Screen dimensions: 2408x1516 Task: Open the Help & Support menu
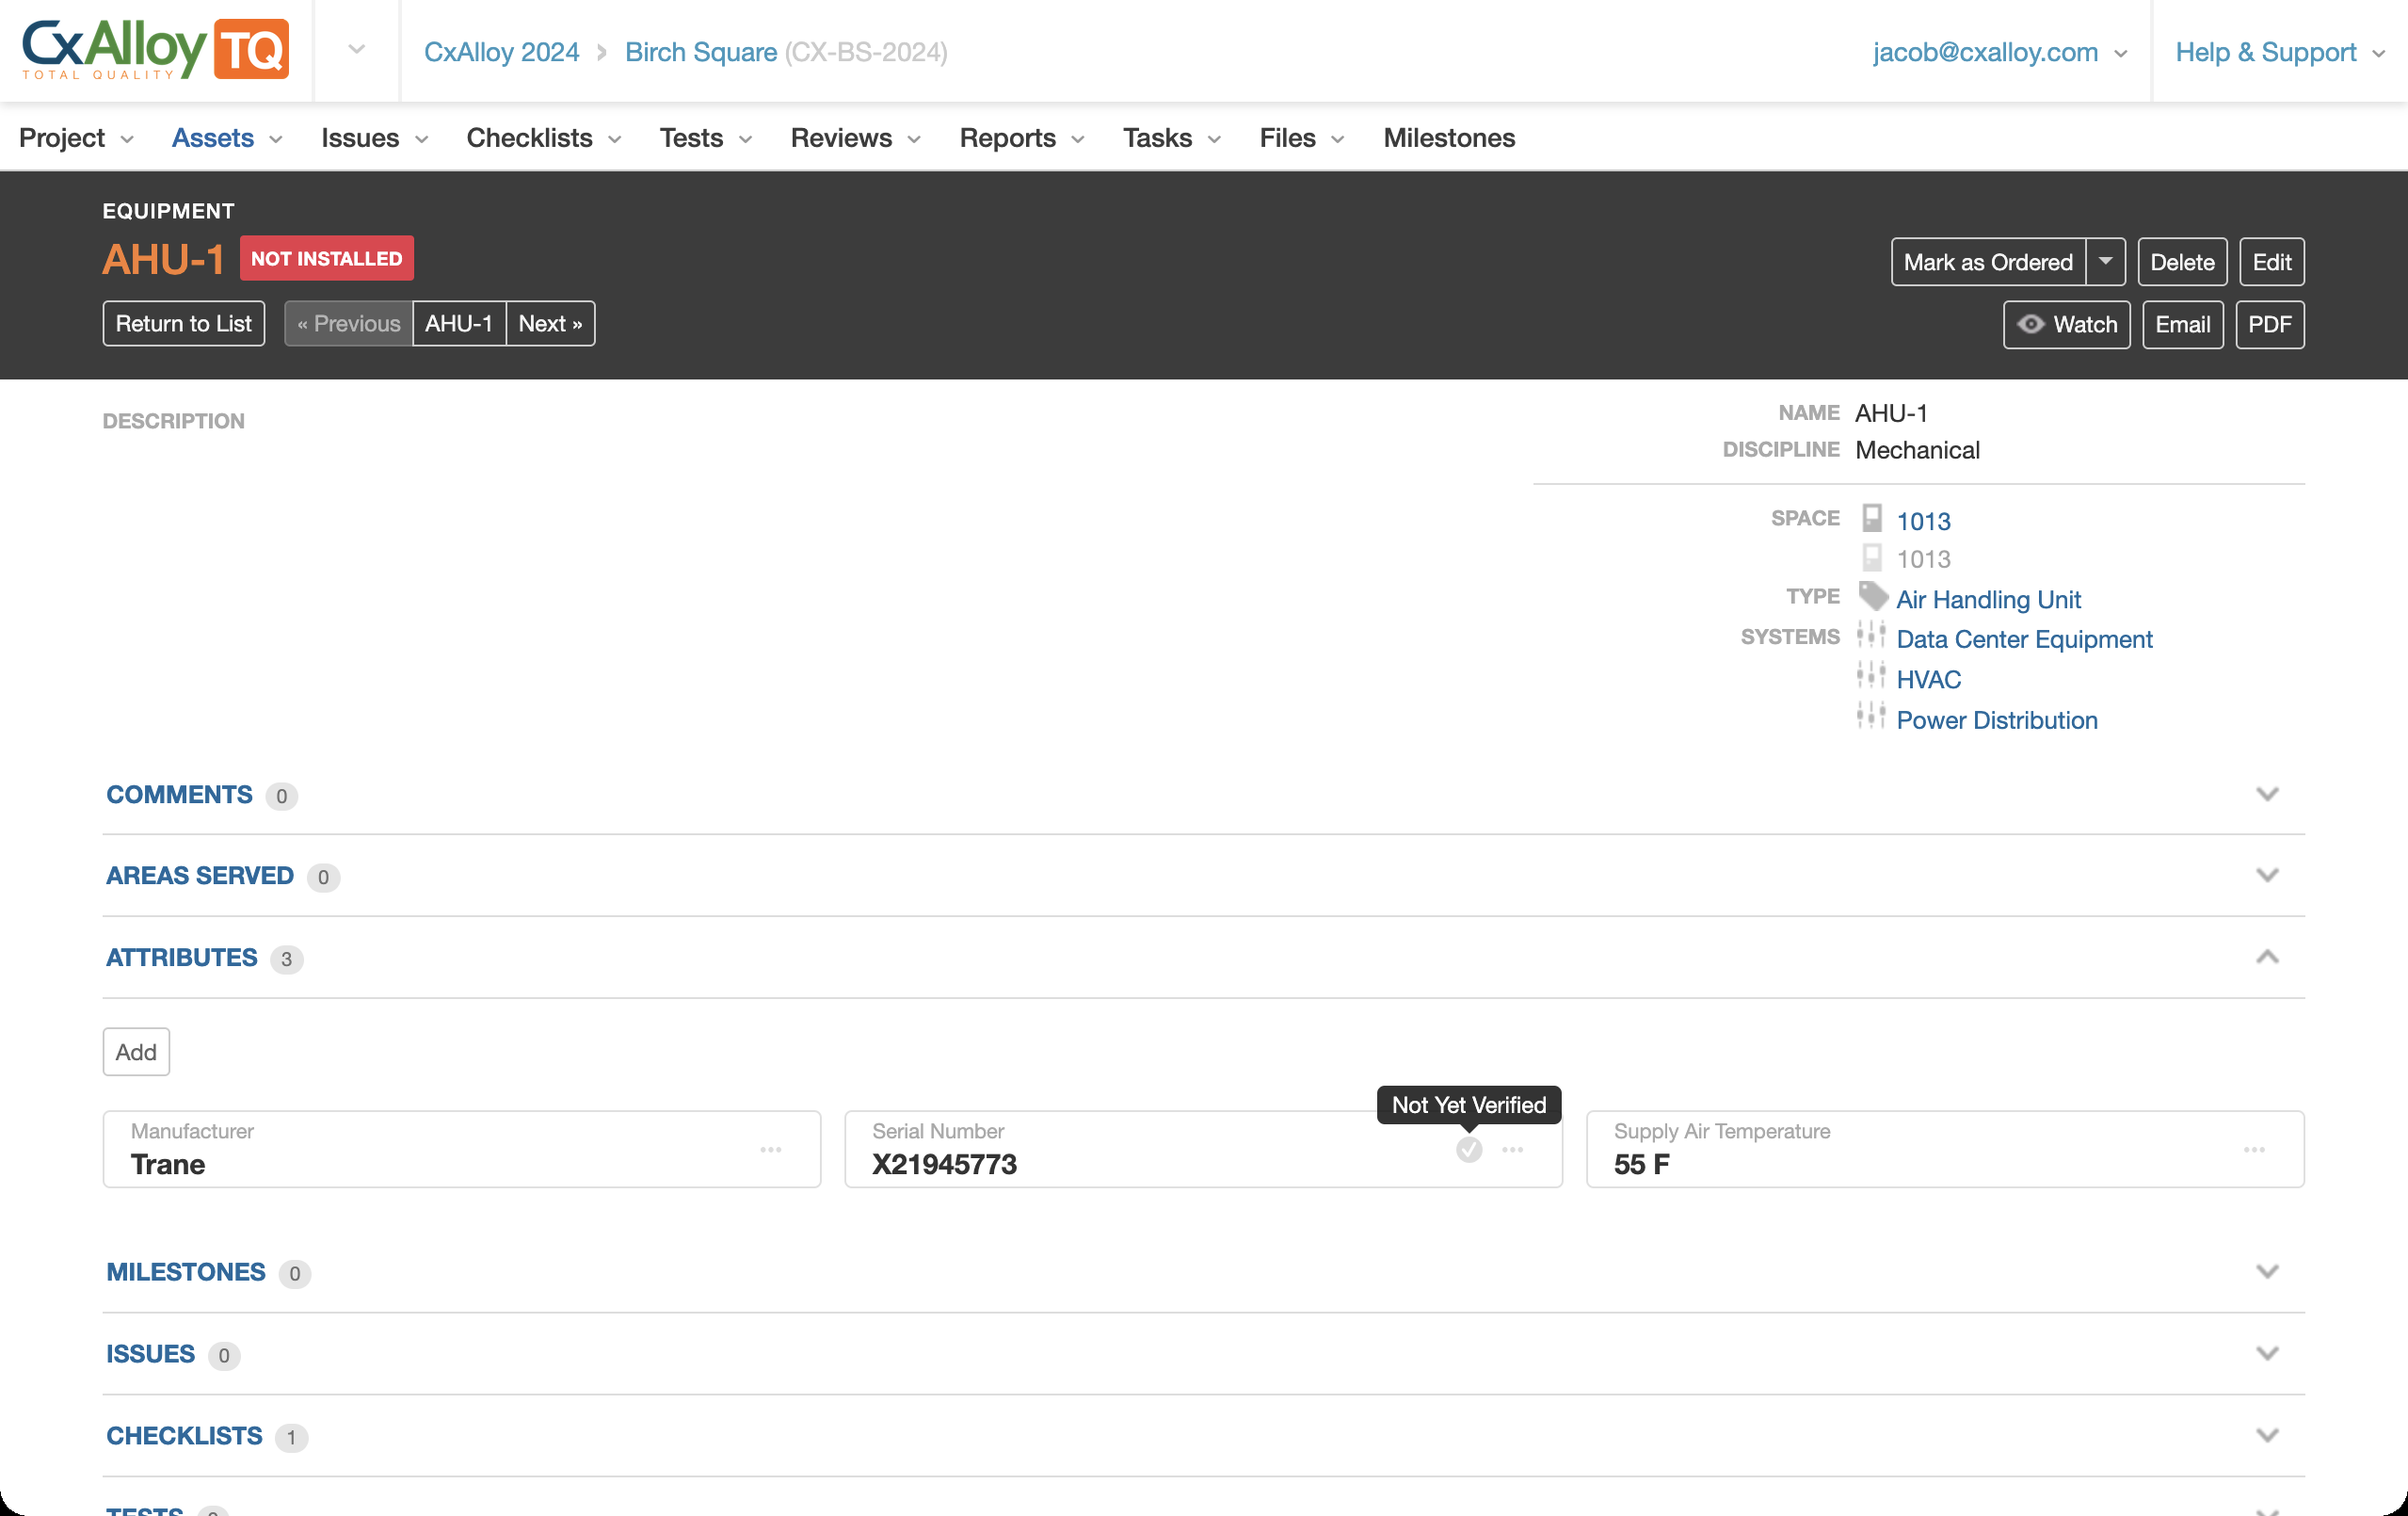pyautogui.click(x=2280, y=51)
